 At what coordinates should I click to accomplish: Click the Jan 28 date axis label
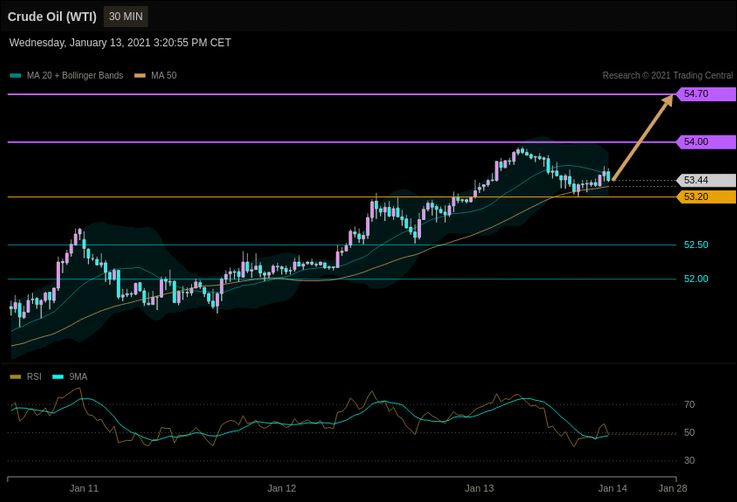click(673, 488)
